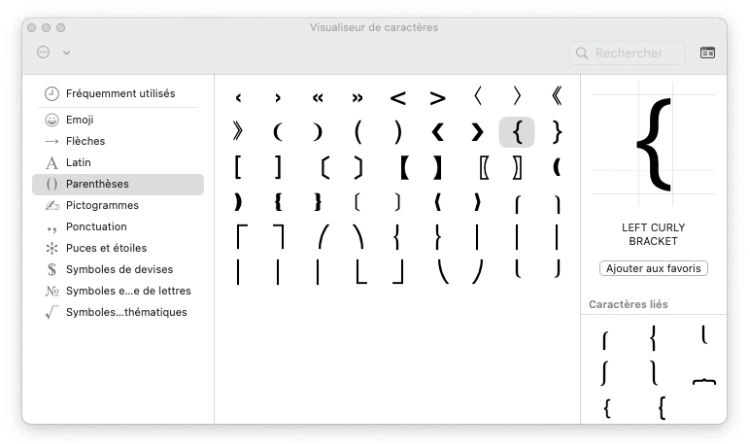
Task: Select the right double angle bracket 》
Action: point(238,131)
